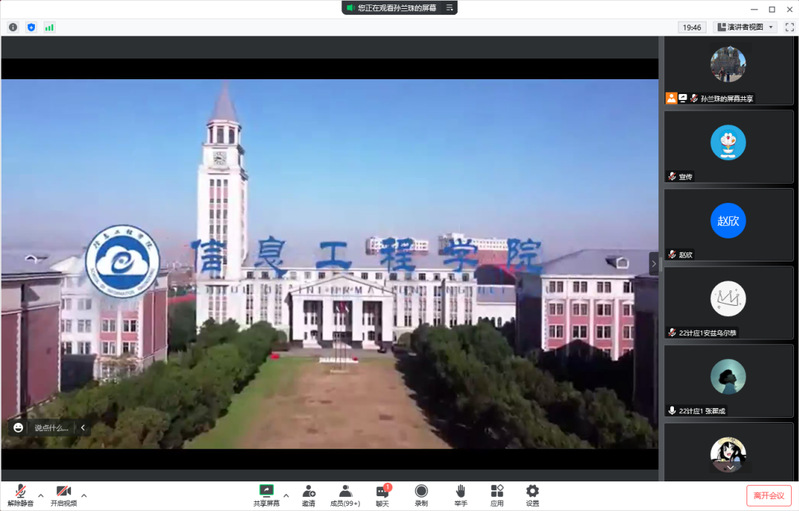Viewport: 799px width, 511px height.
Task: Collapse the participant sidebar with the arrow
Action: (654, 263)
